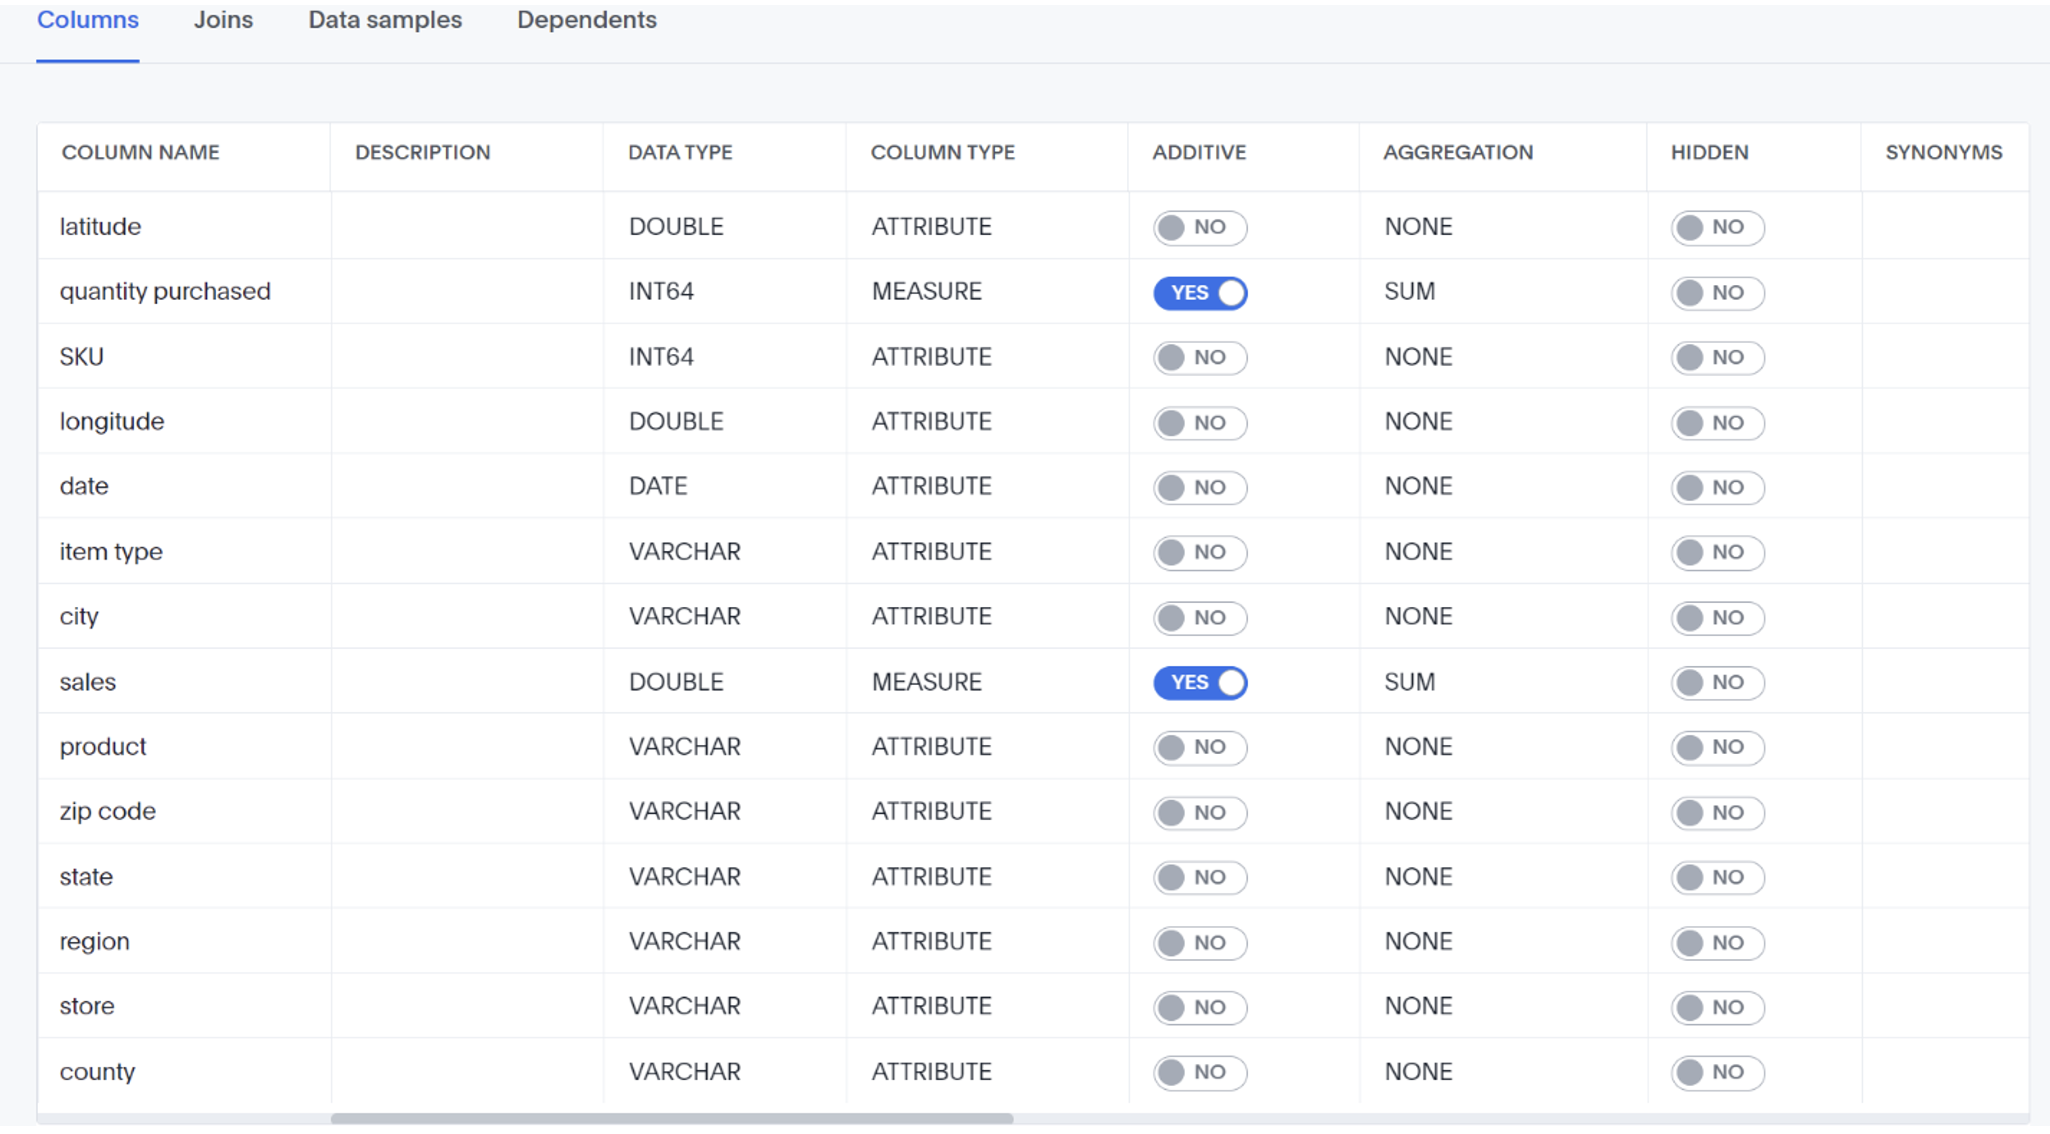Hide the quantity purchased column

(1717, 293)
